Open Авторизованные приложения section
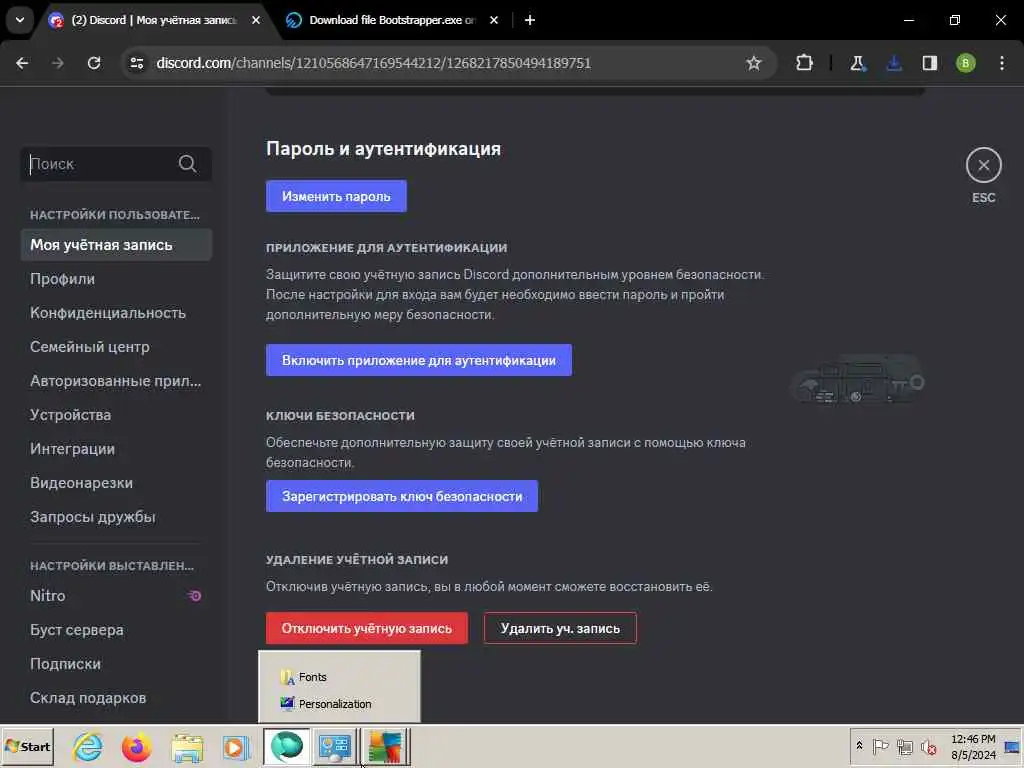This screenshot has height=768, width=1024. [x=116, y=381]
